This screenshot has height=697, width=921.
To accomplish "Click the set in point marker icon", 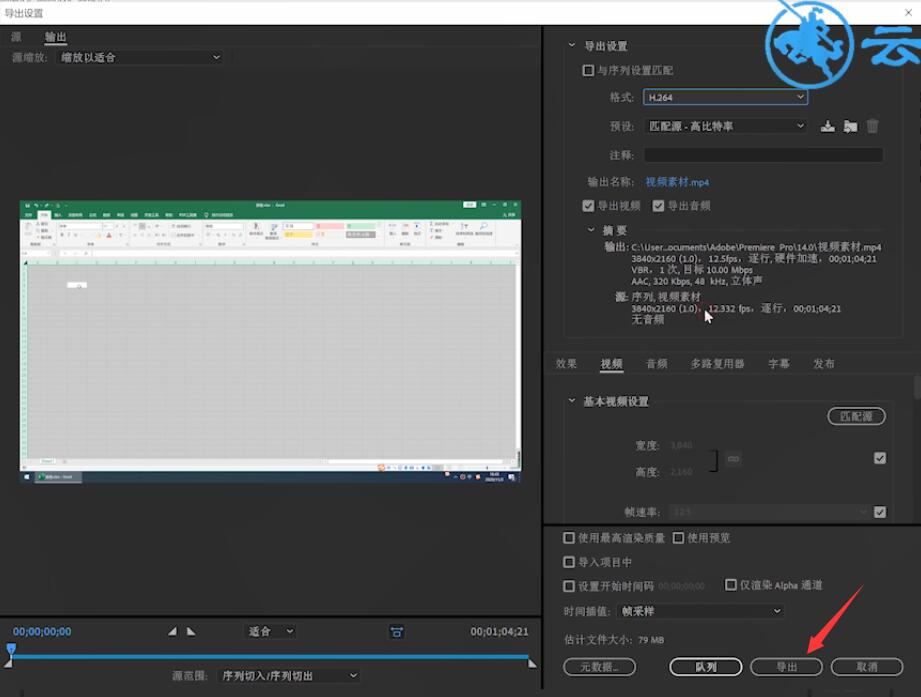I will tap(172, 632).
